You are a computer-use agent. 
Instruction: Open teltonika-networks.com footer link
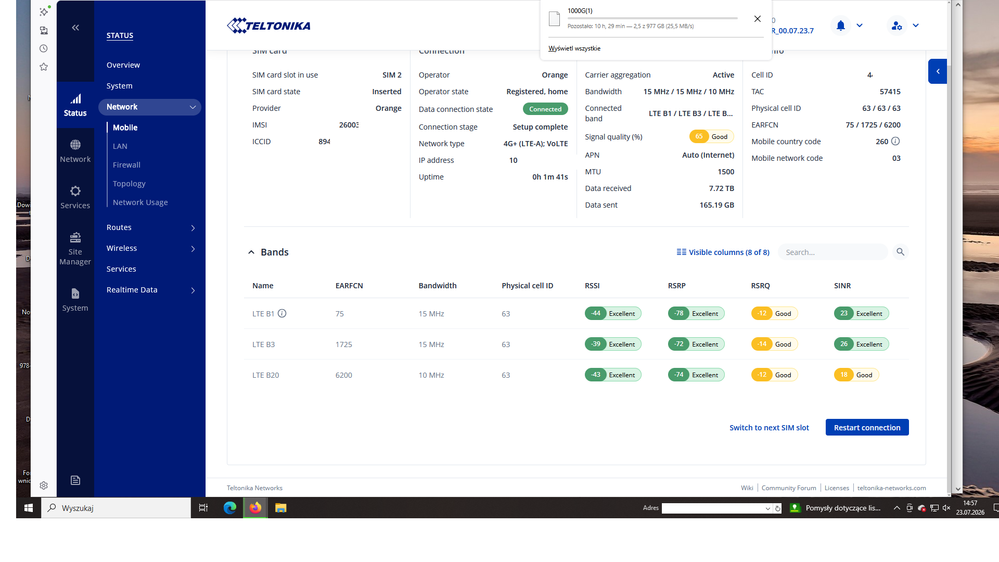click(891, 488)
